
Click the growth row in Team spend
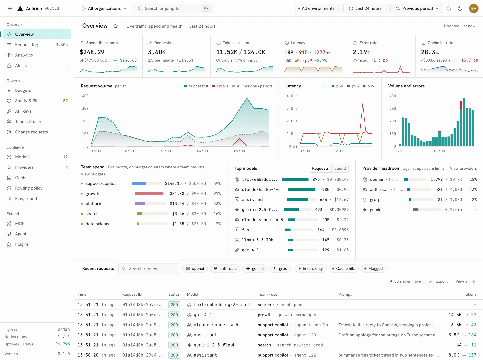pos(151,193)
